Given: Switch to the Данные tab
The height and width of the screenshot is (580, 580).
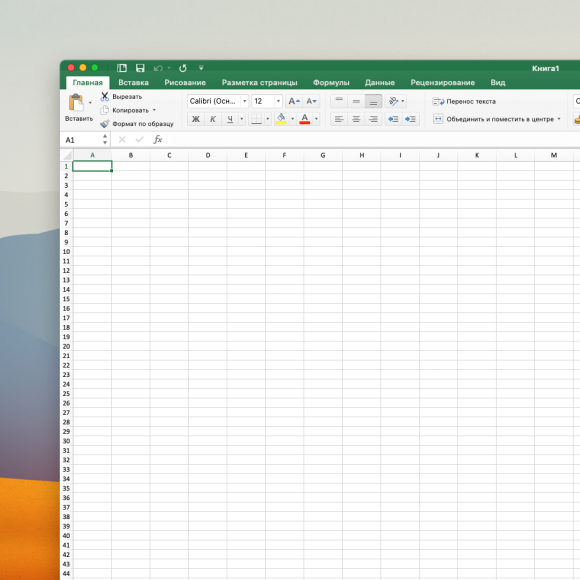Looking at the screenshot, I should pyautogui.click(x=380, y=82).
